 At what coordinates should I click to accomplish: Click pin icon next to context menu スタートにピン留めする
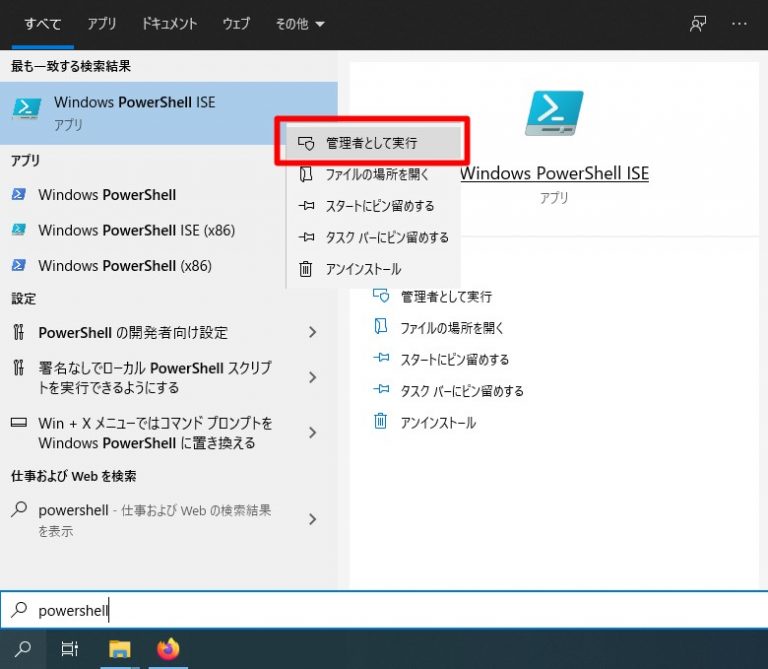(307, 206)
